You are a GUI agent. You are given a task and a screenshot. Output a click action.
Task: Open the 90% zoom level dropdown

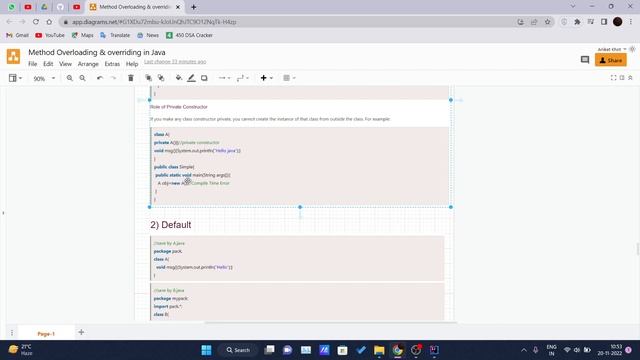[44, 78]
